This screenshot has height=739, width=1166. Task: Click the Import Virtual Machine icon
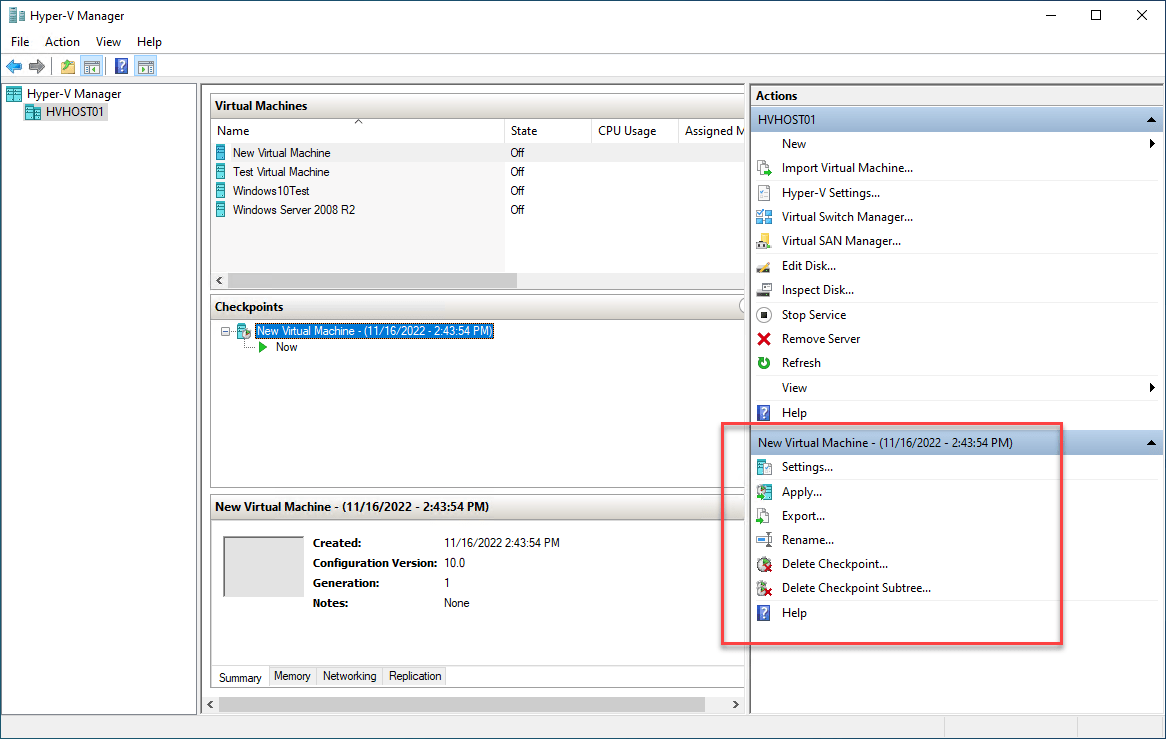pos(764,168)
